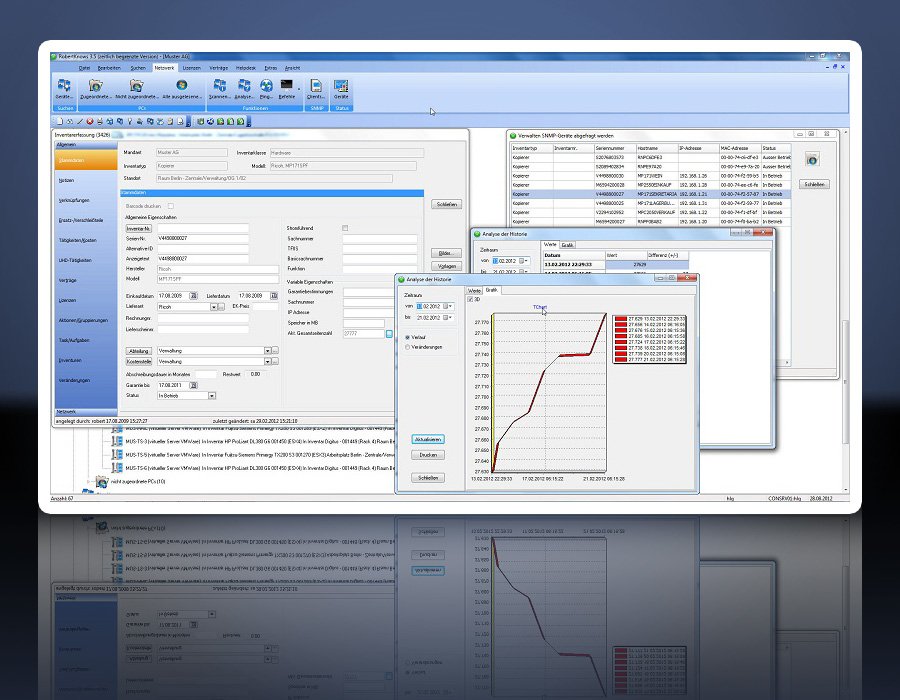Launch the Ping function icon
900x700 pixels.
(266, 89)
